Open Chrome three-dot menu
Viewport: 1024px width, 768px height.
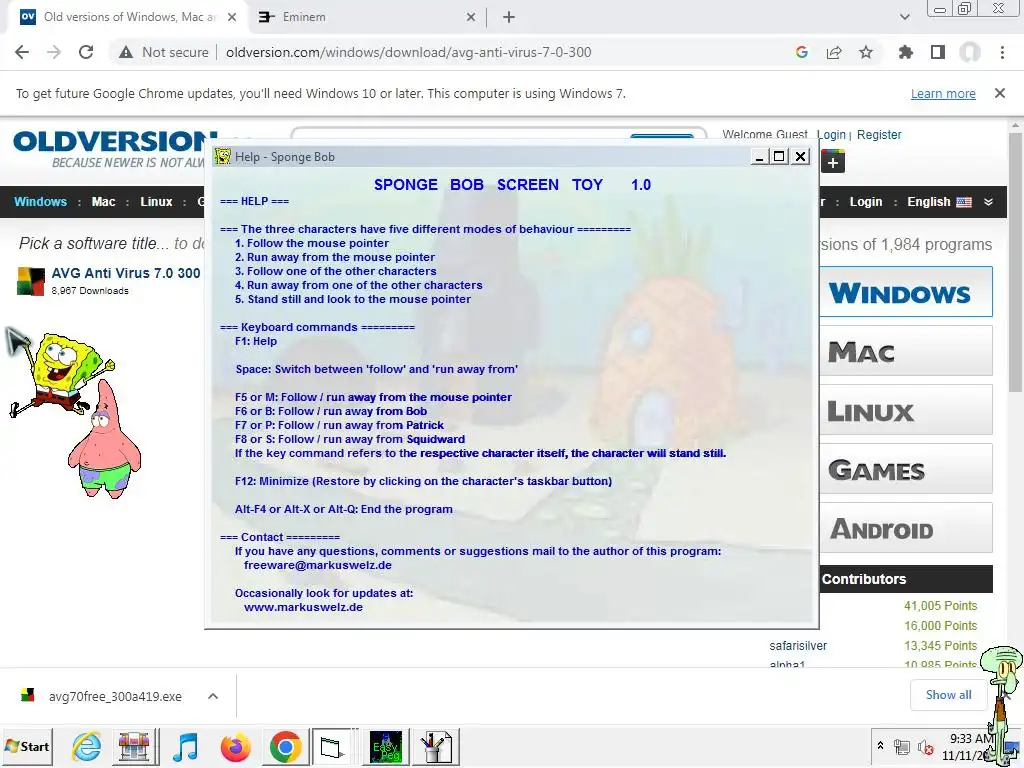tap(1002, 52)
